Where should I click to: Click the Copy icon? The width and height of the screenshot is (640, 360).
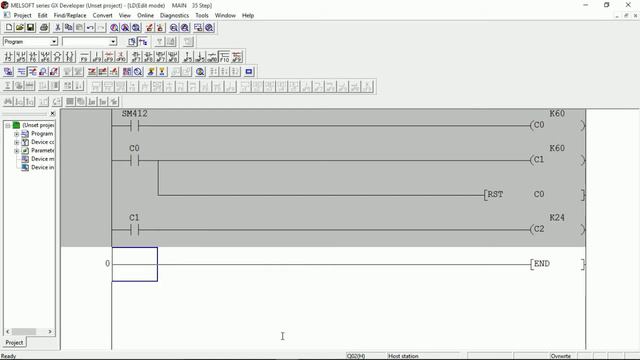(69, 28)
